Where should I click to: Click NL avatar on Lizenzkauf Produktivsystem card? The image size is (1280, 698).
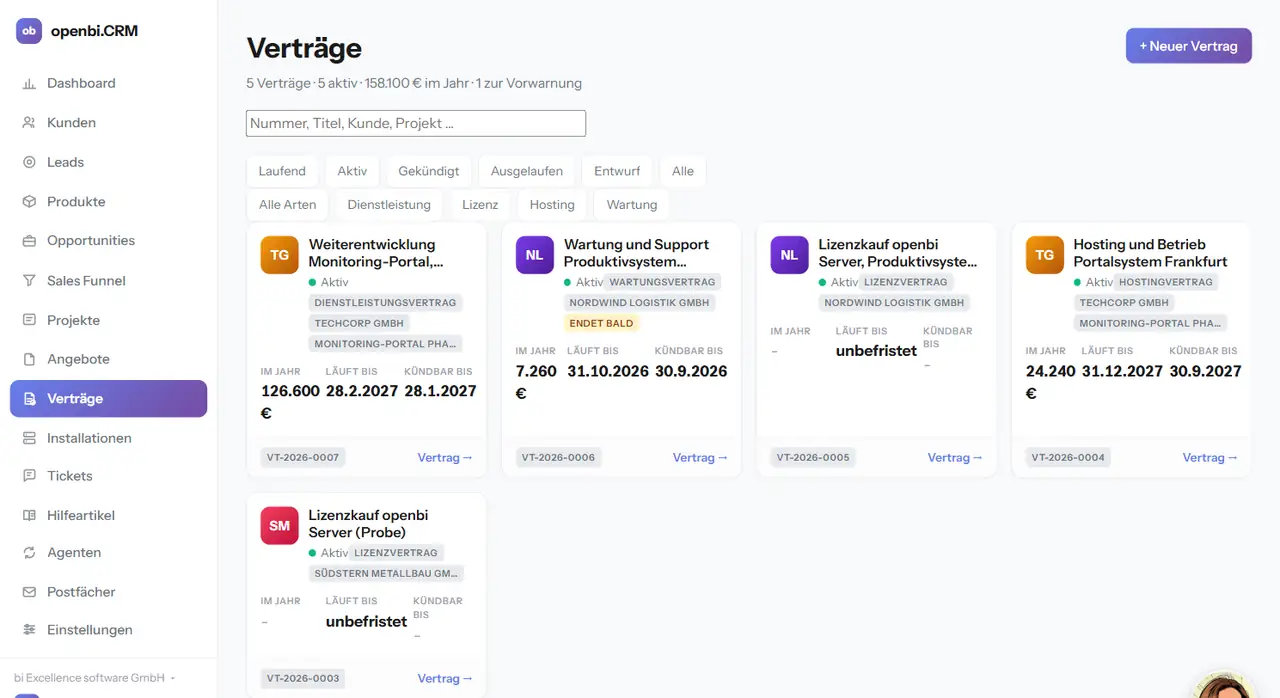[x=790, y=255]
